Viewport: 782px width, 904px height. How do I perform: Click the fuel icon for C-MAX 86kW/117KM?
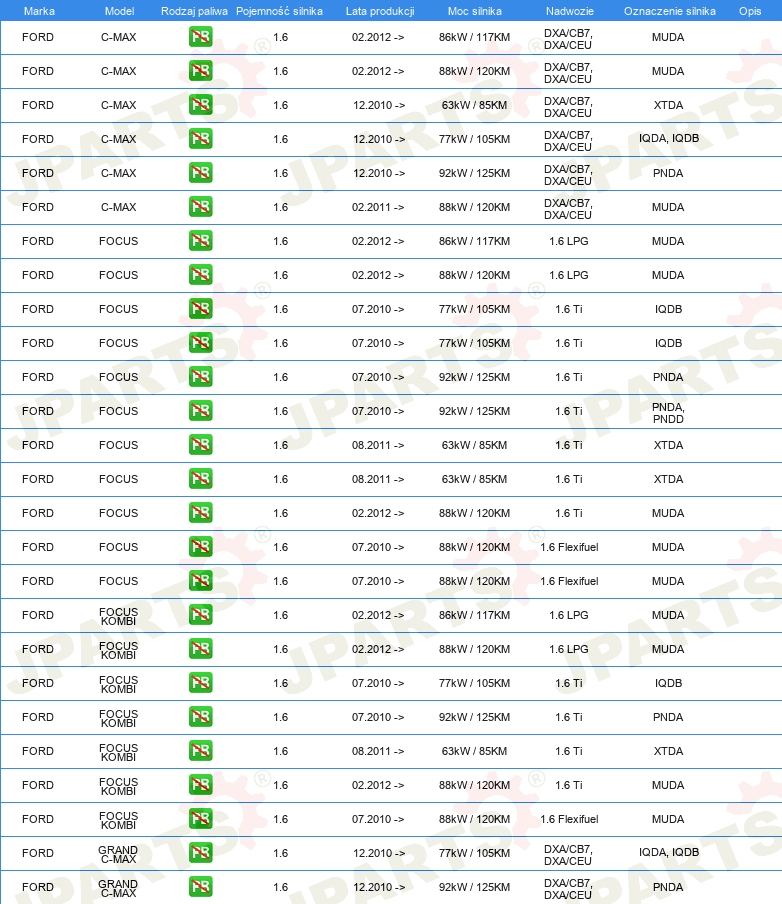(201, 37)
